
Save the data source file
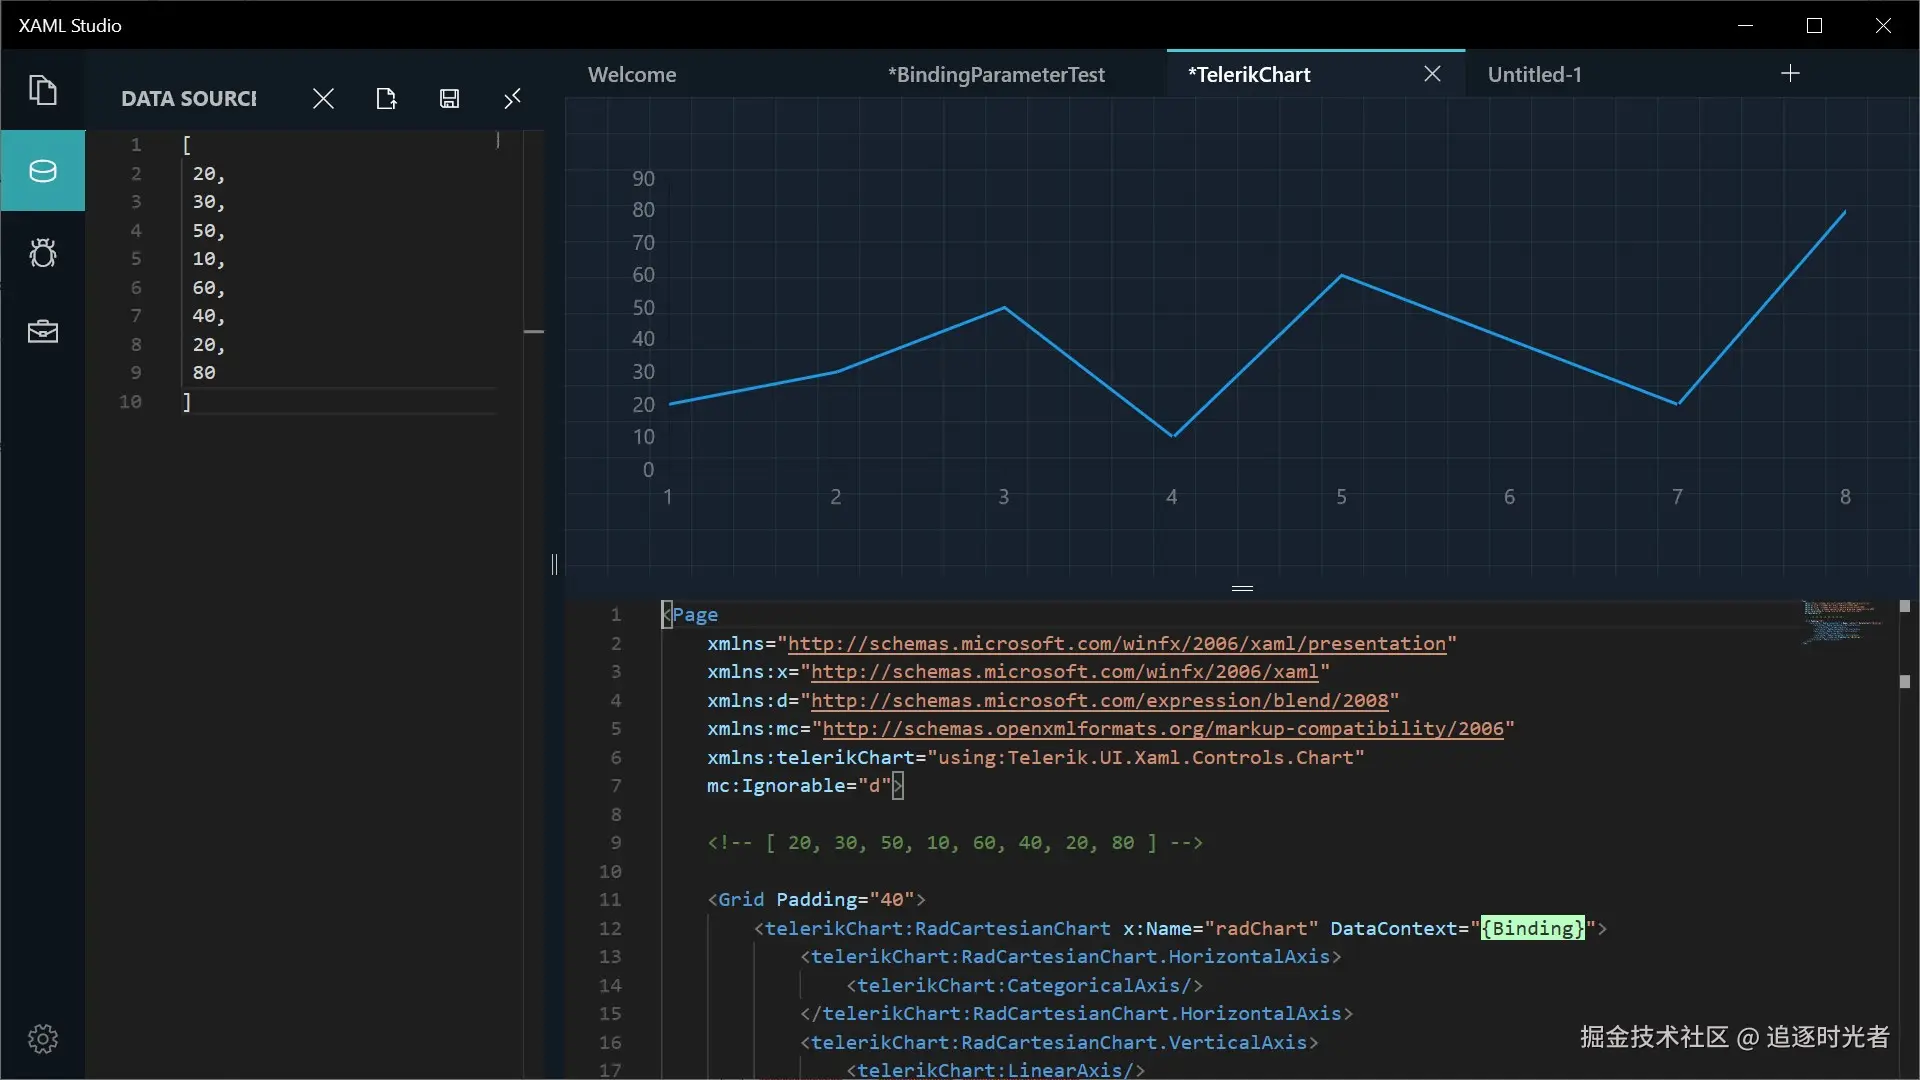pos(449,98)
